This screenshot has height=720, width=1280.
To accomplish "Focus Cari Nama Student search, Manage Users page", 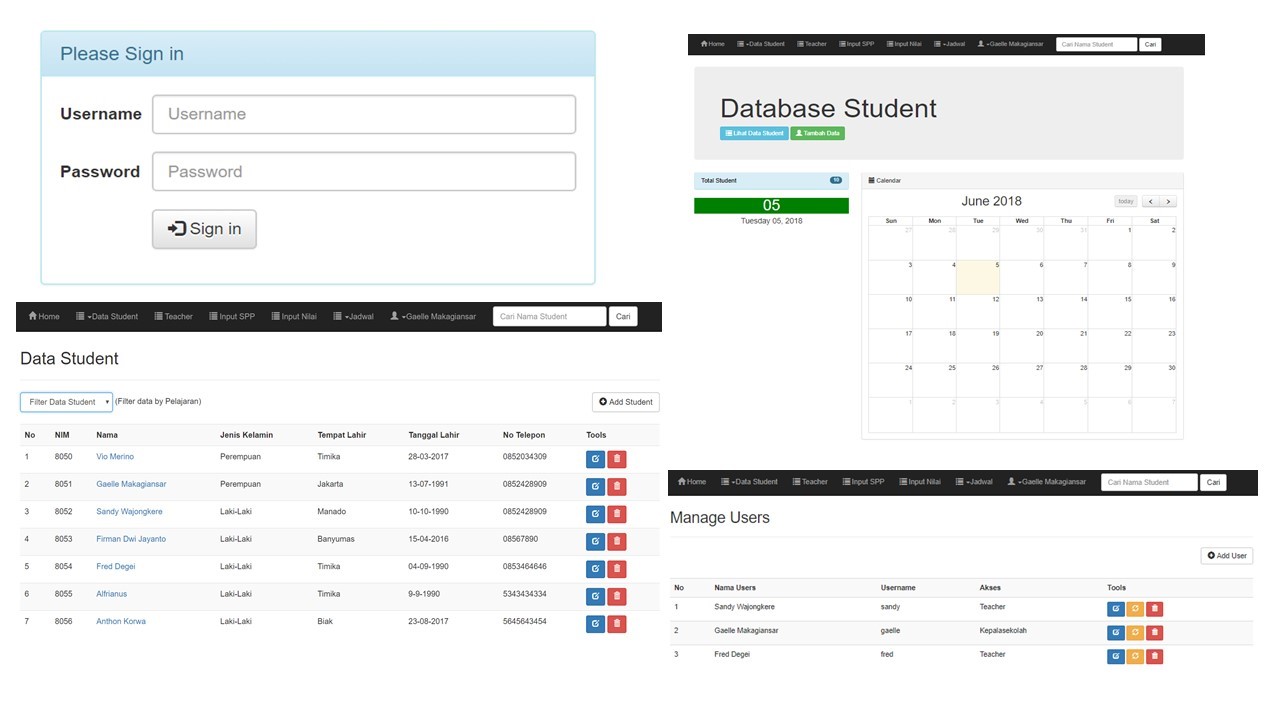I will (x=1150, y=482).
